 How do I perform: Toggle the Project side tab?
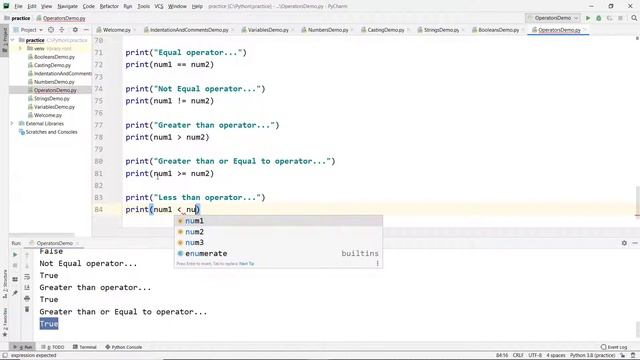click(x=5, y=40)
